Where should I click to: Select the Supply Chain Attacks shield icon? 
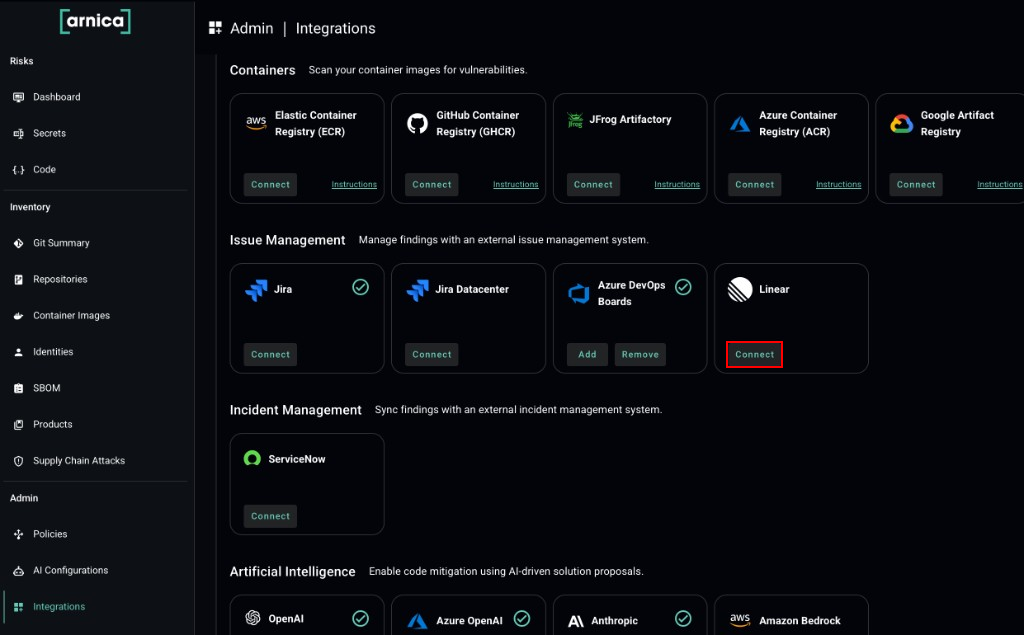pyautogui.click(x=18, y=461)
